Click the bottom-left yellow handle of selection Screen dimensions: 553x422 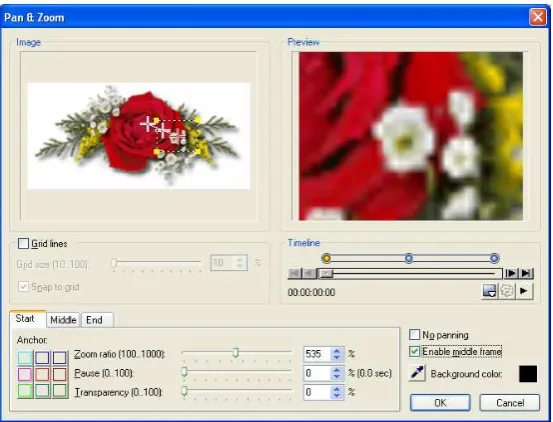click(x=157, y=152)
